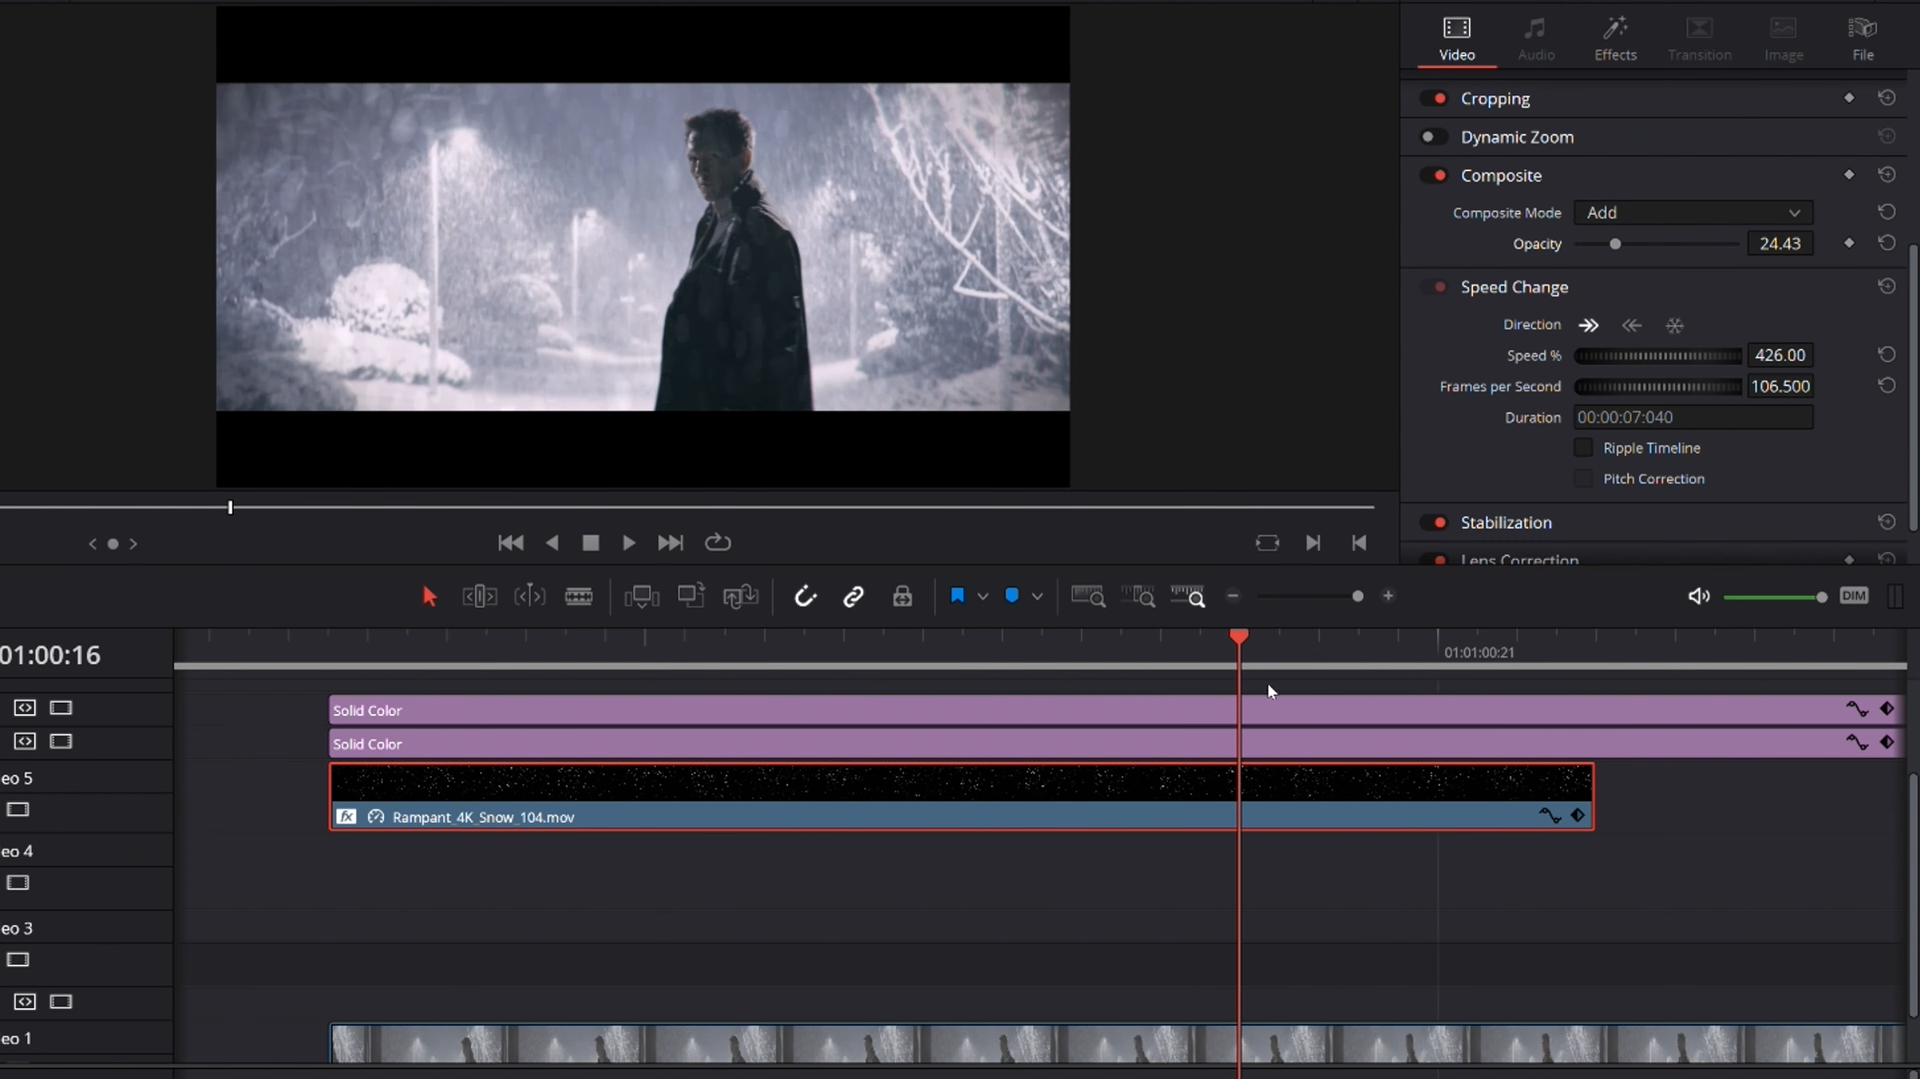
Task: Enable Ripple Timeline checkbox
Action: (x=1583, y=447)
